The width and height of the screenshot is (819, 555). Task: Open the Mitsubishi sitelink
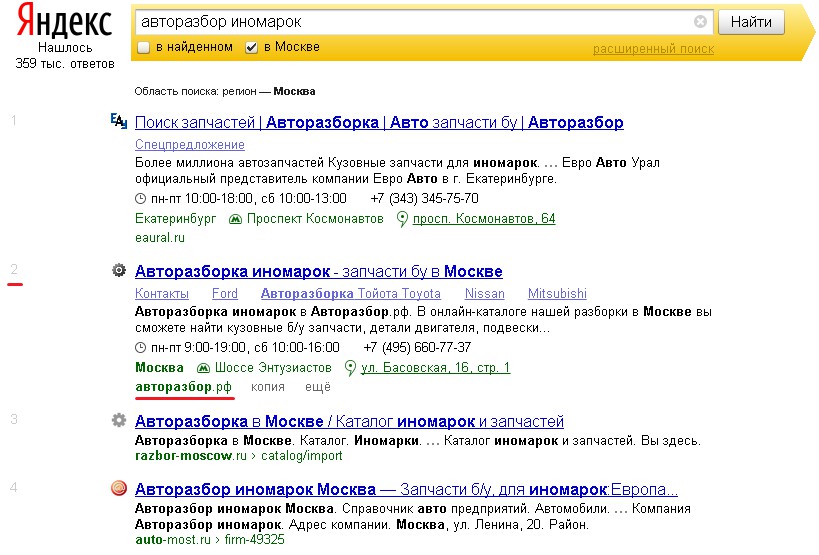click(557, 294)
